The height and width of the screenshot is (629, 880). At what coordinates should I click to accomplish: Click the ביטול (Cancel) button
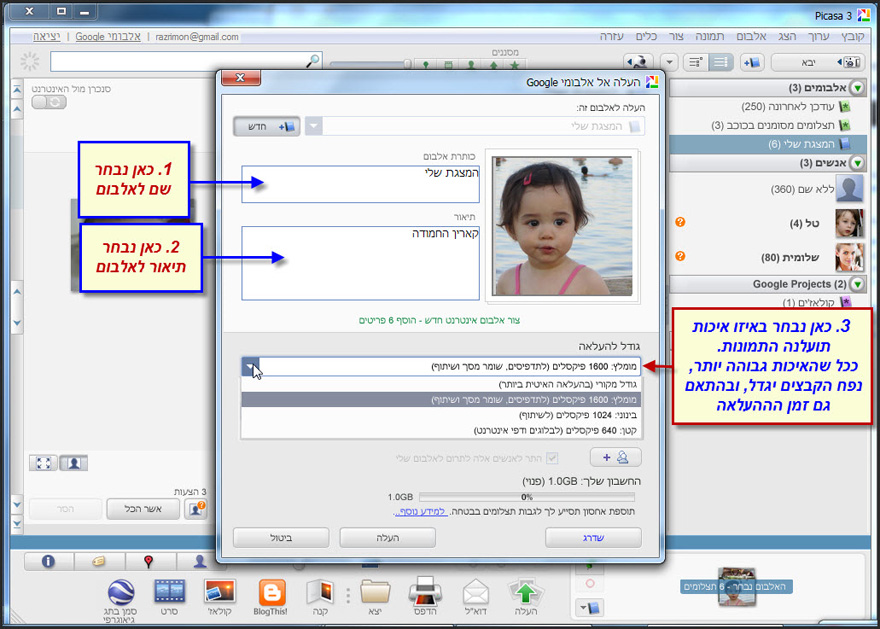(x=281, y=538)
